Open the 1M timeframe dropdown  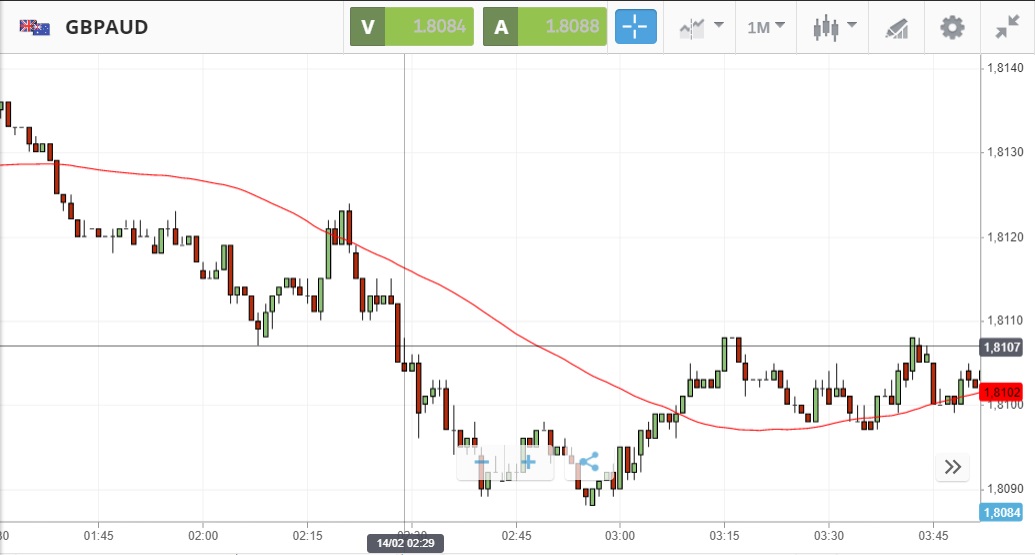(x=766, y=27)
